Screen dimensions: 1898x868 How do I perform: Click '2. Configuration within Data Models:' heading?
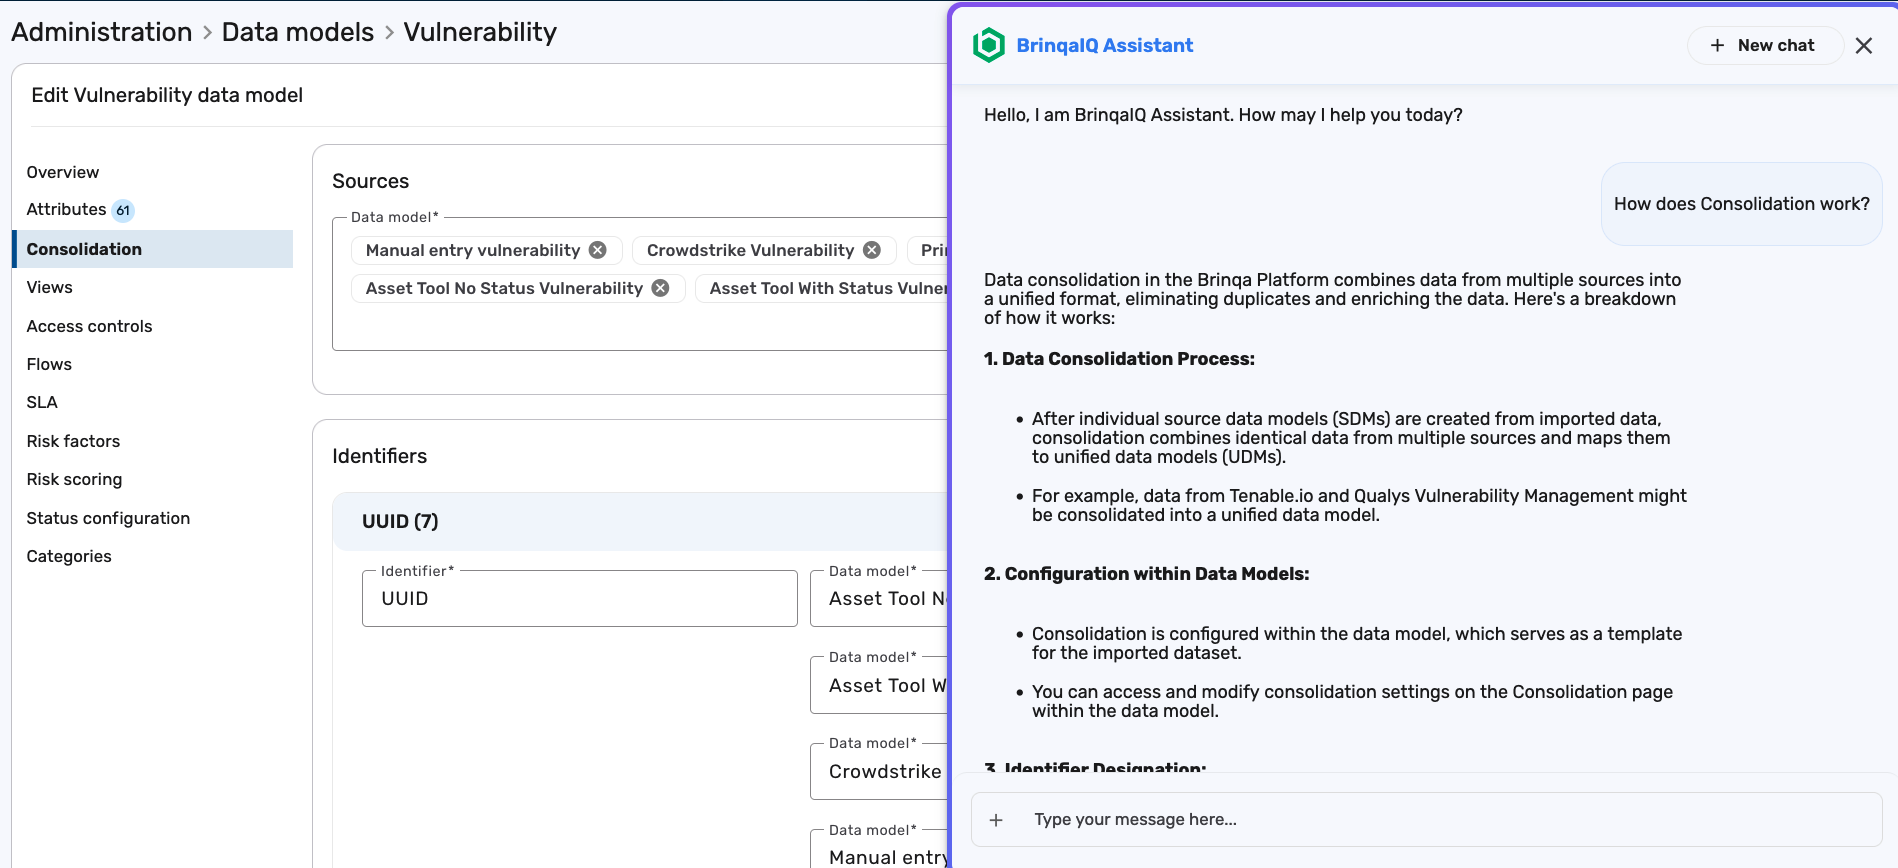[x=1147, y=574]
